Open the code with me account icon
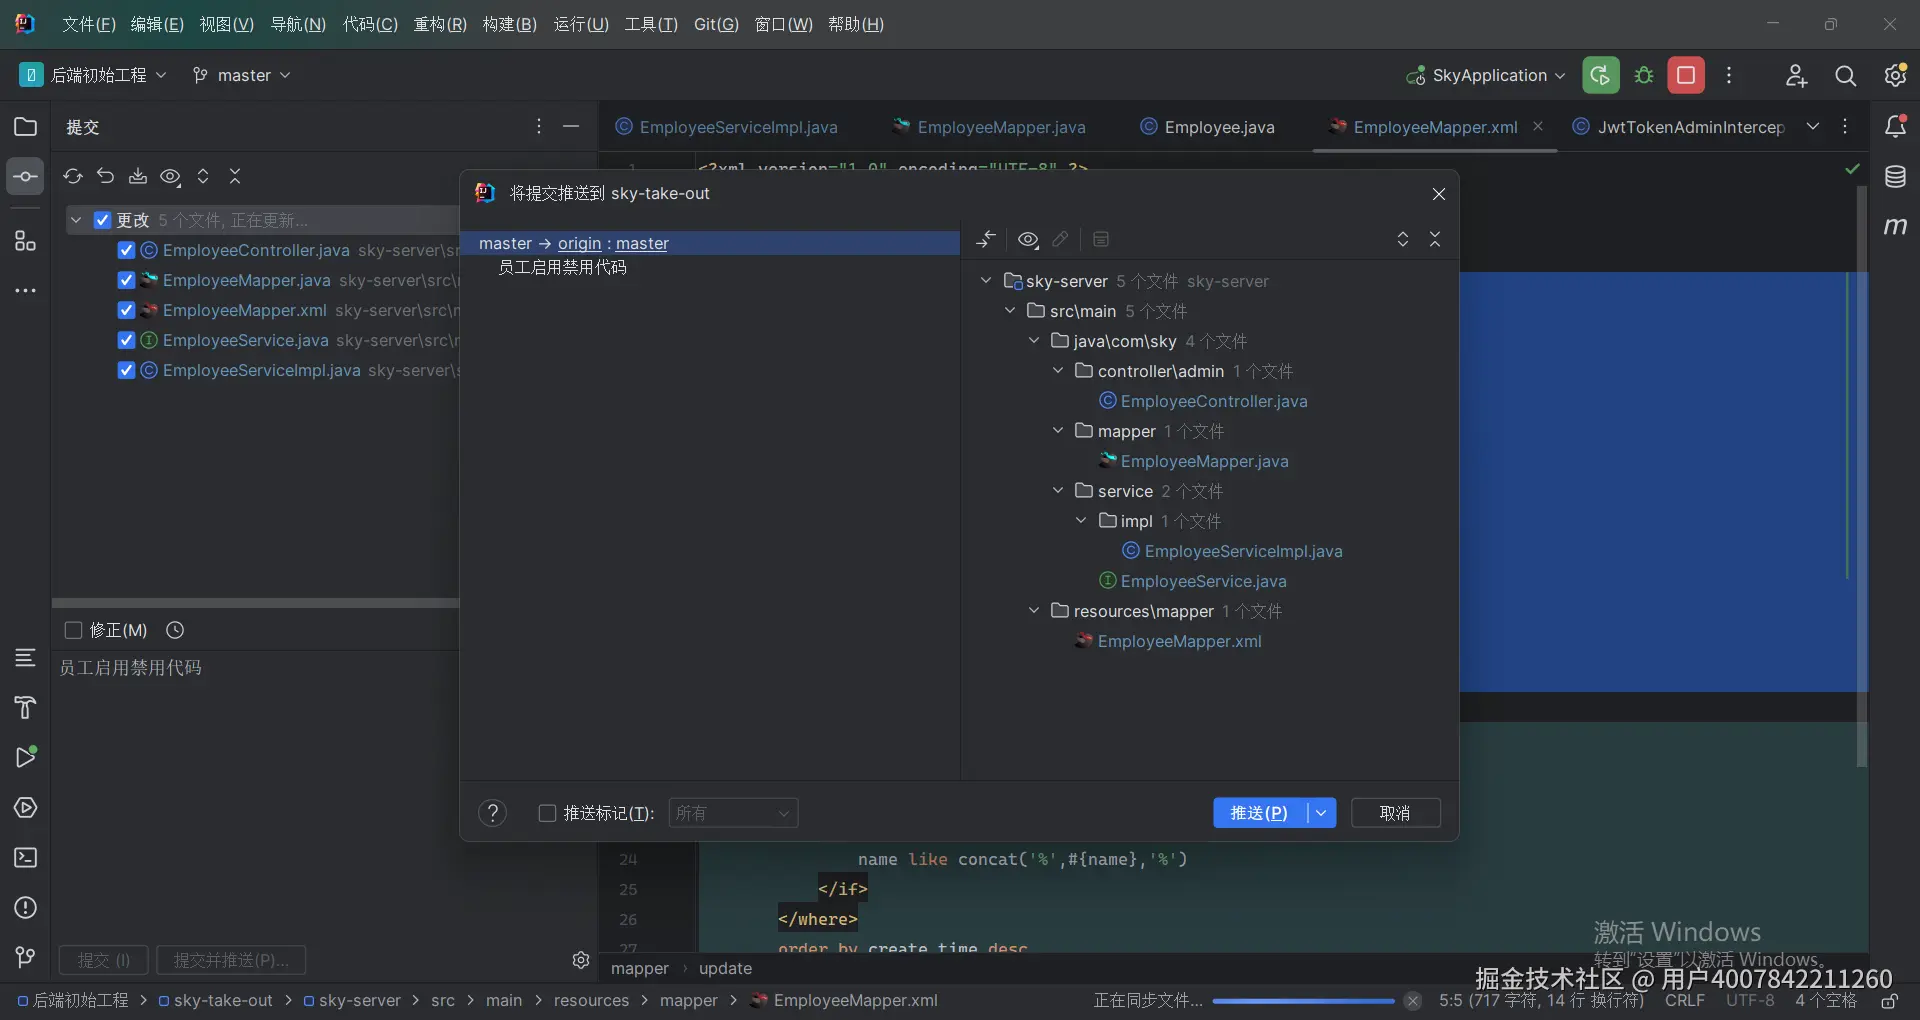This screenshot has width=1920, height=1020. tap(1796, 76)
